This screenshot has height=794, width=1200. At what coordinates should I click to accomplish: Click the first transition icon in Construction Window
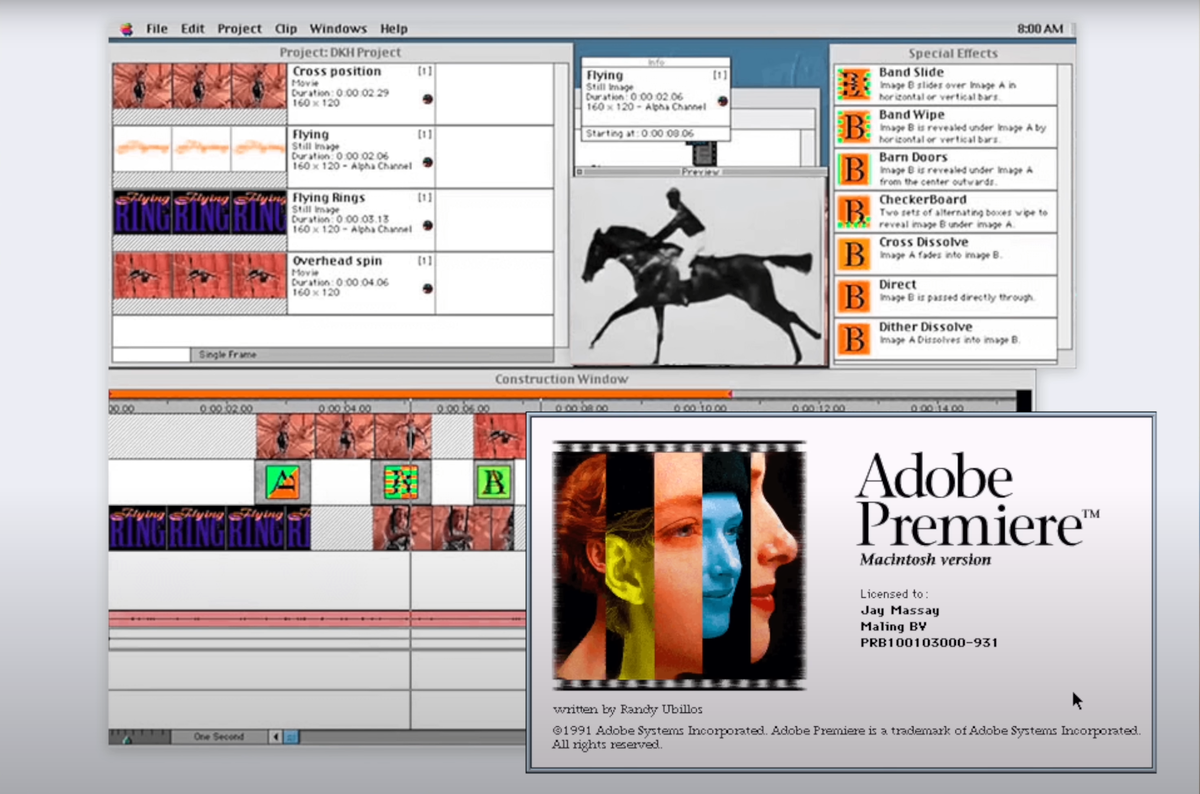pos(283,482)
